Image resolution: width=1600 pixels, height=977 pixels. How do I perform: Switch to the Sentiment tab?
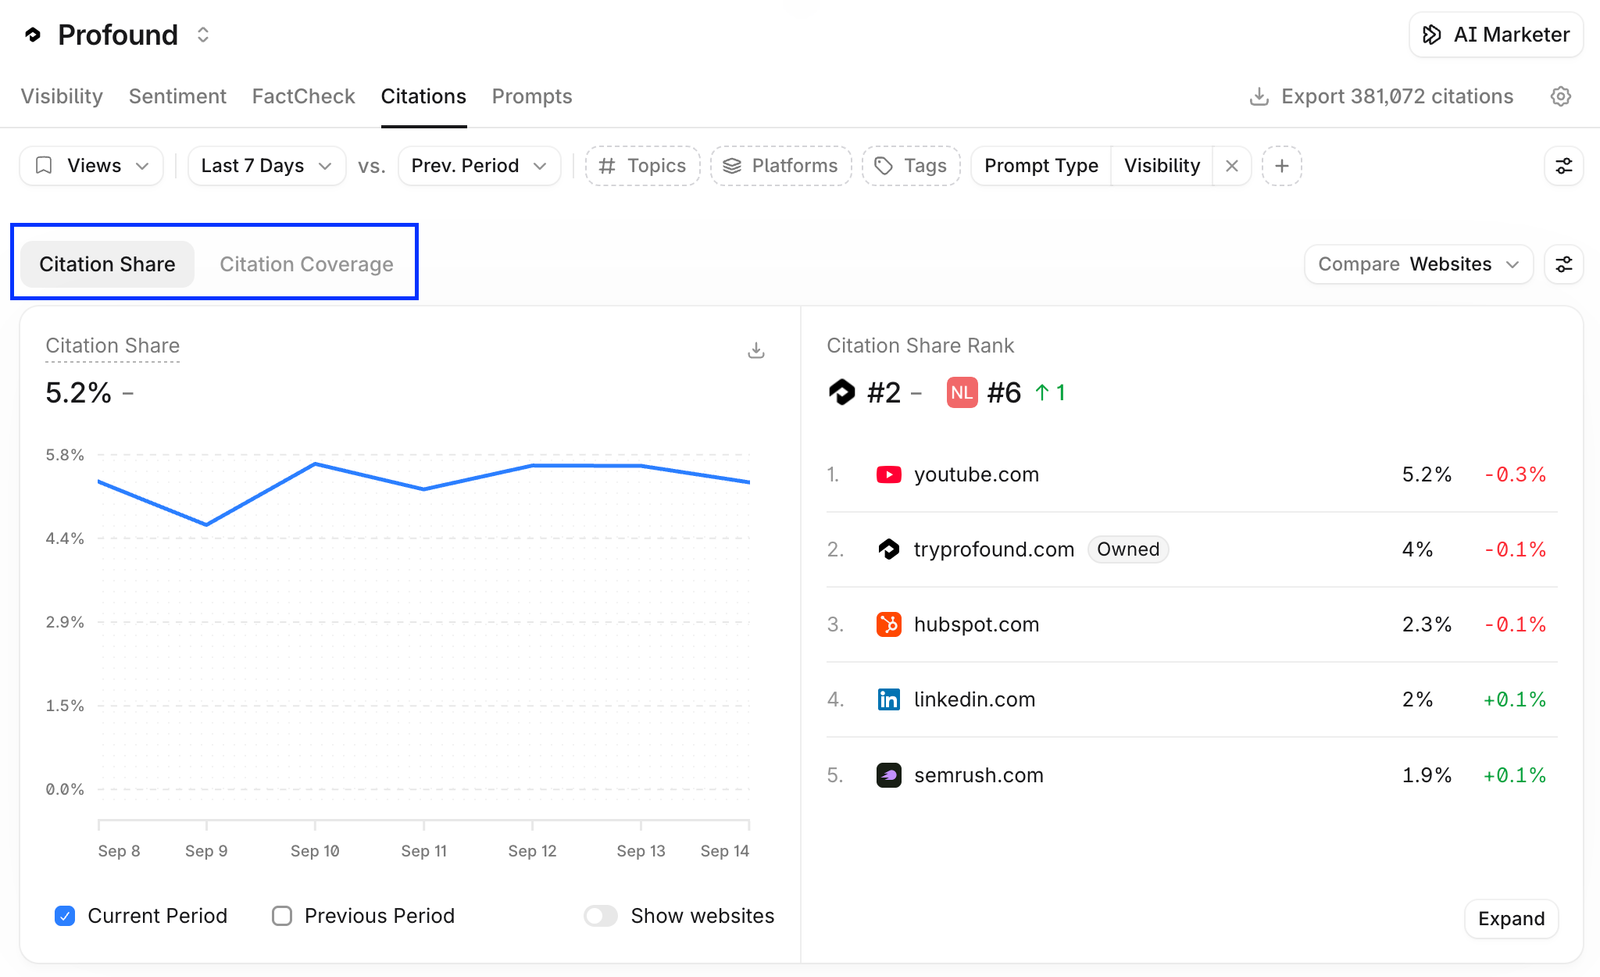click(x=177, y=96)
